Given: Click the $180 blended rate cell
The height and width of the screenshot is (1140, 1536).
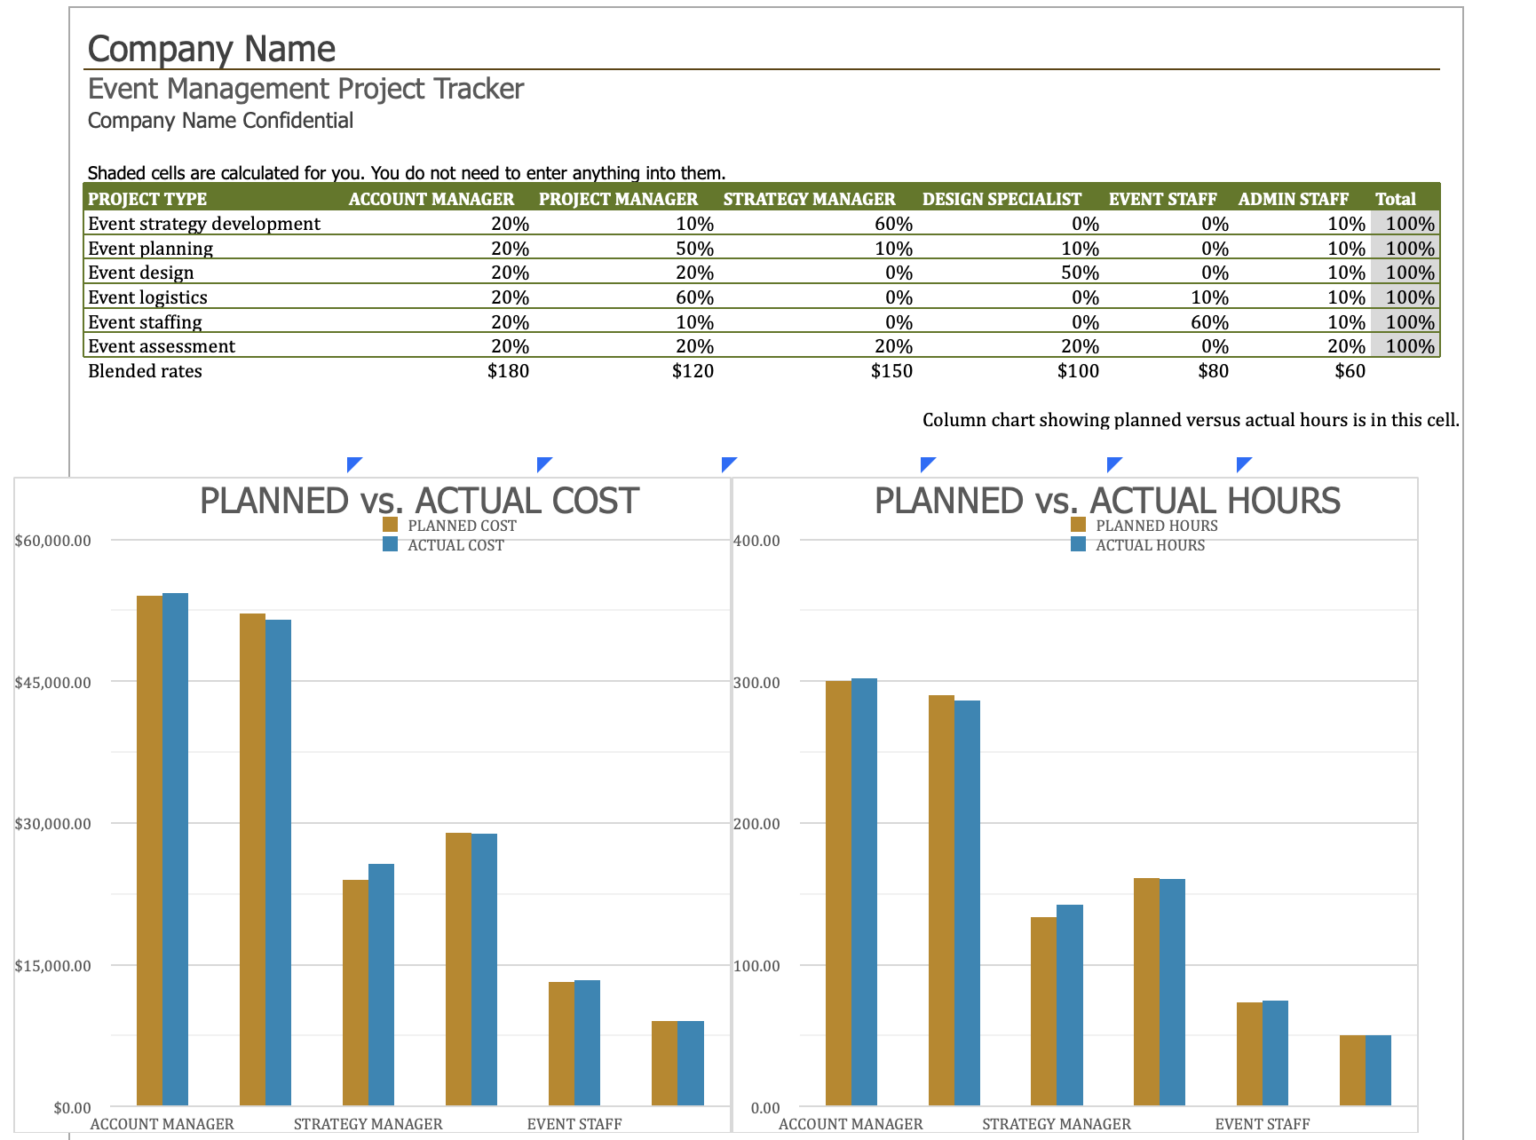Looking at the screenshot, I should [508, 371].
